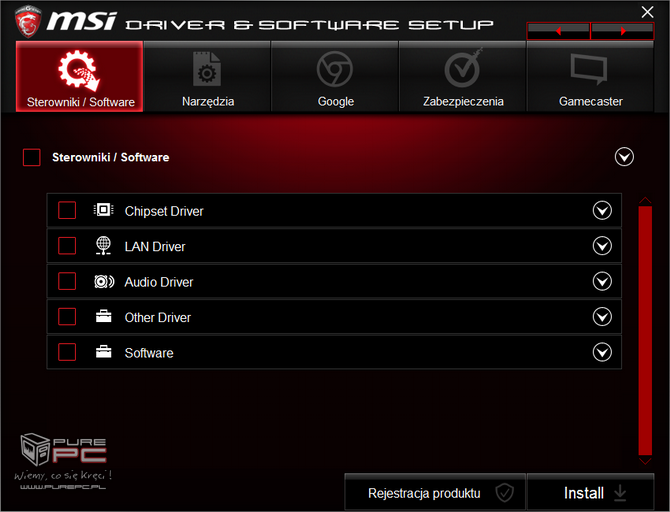Switch to the Gamecaster tab

[590, 77]
